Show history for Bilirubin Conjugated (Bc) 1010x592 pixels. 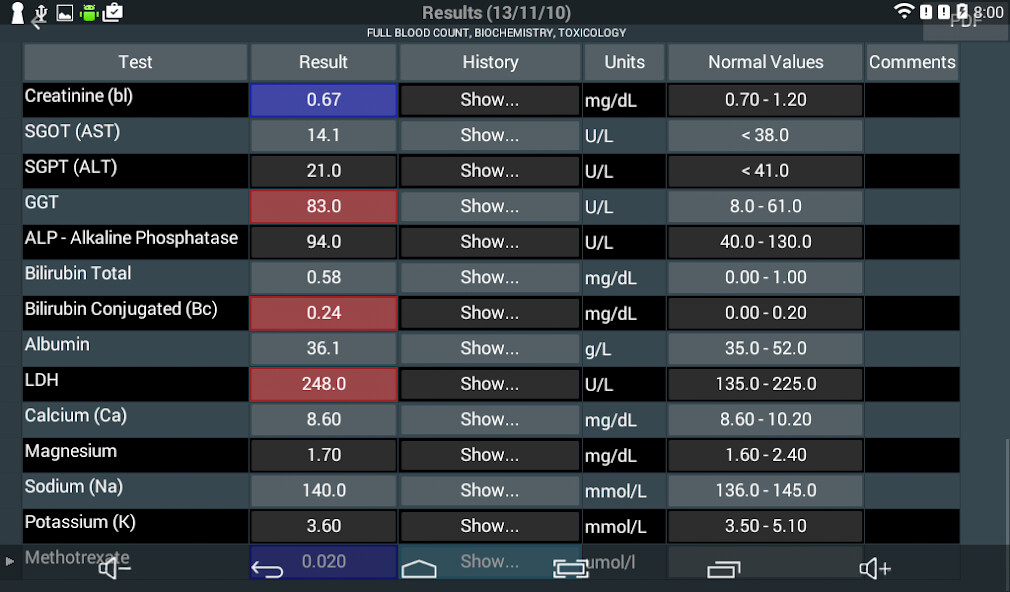pyautogui.click(x=490, y=312)
